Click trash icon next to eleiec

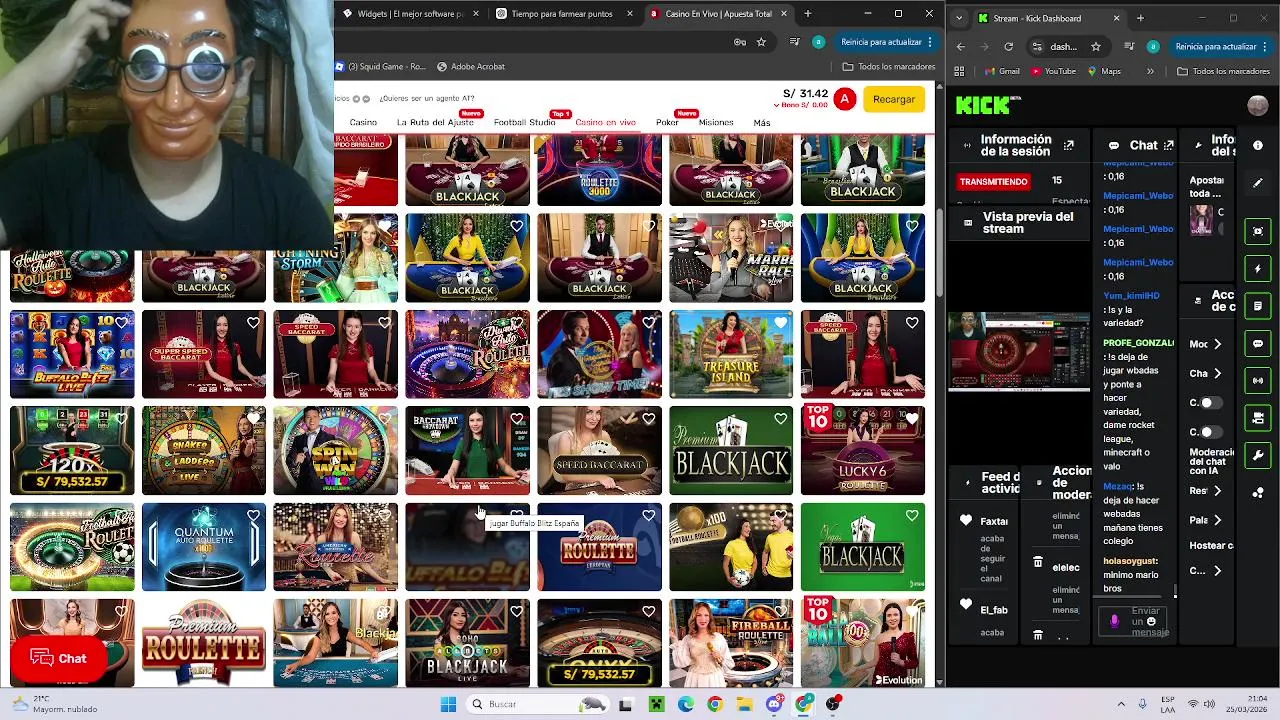coord(1038,563)
